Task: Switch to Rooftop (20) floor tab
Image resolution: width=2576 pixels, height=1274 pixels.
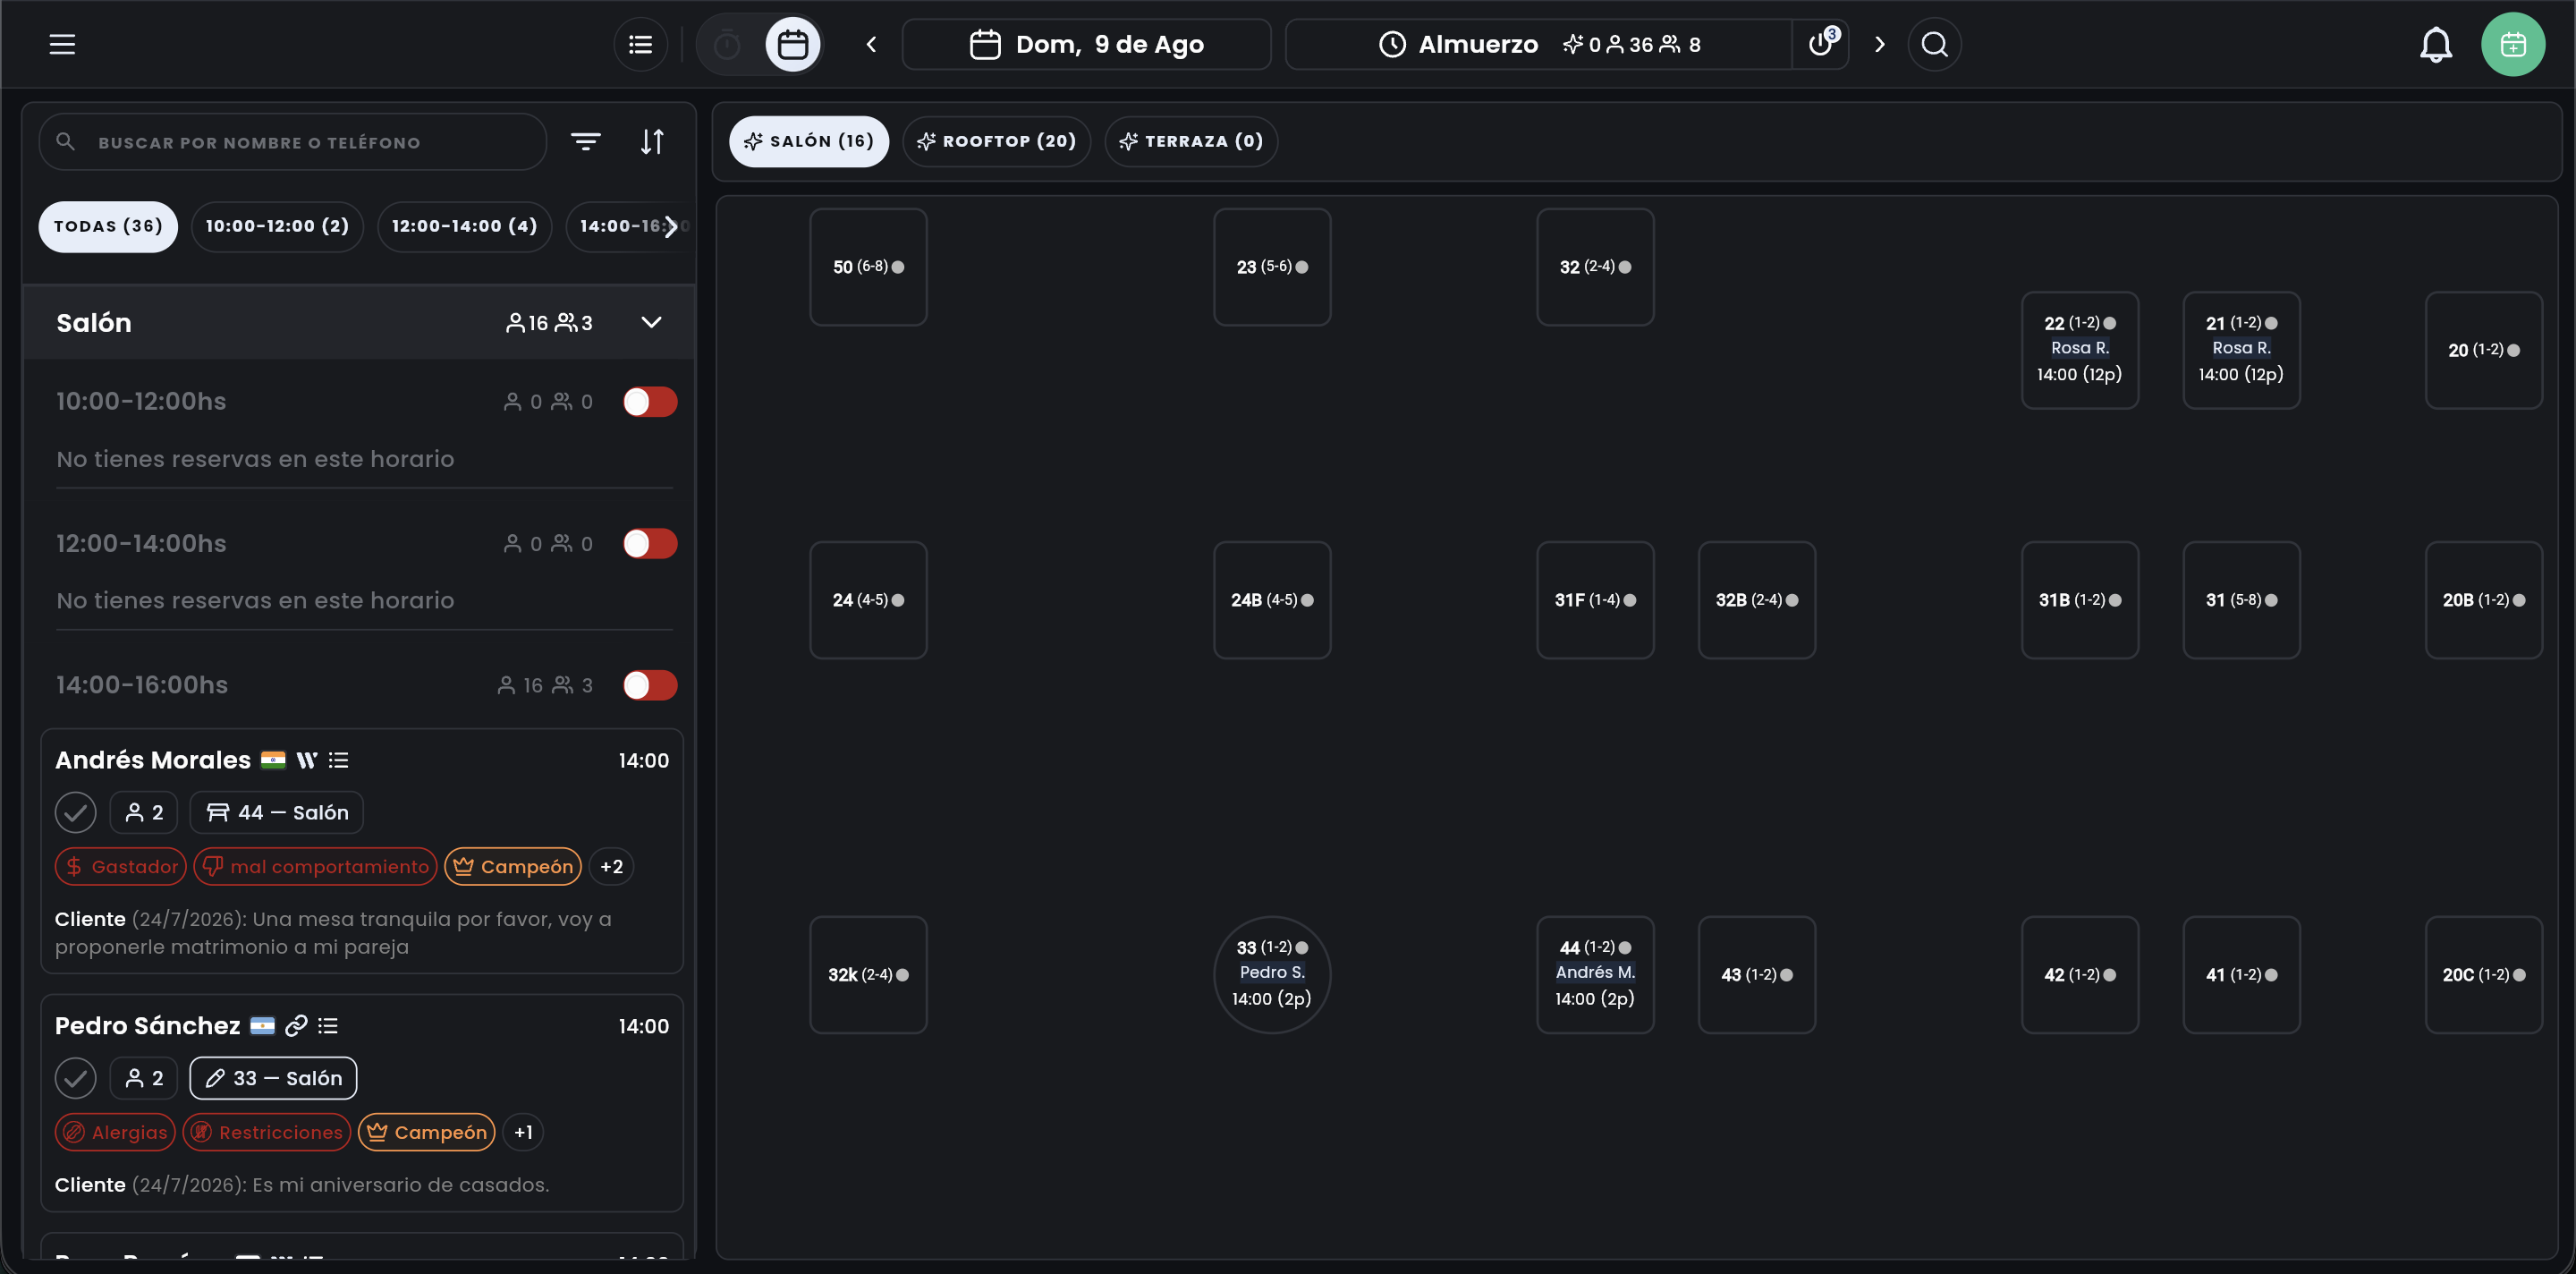Action: click(996, 142)
